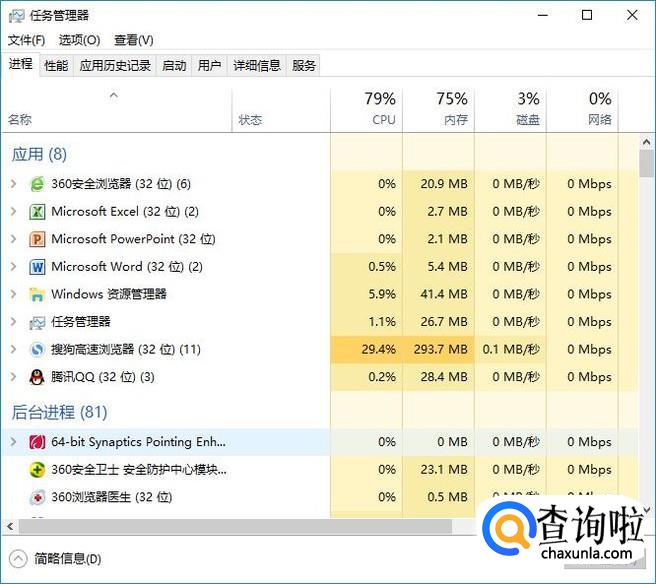This screenshot has height=584, width=656.
Task: Maximize the Task Manager window
Action: [587, 15]
